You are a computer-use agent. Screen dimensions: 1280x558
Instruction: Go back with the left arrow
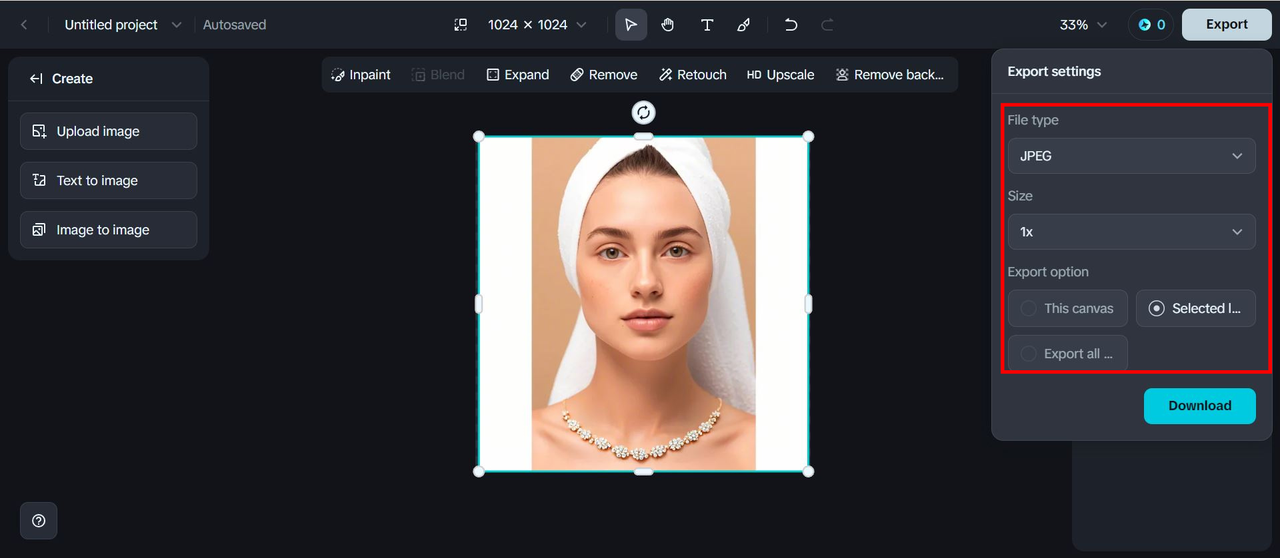(24, 25)
